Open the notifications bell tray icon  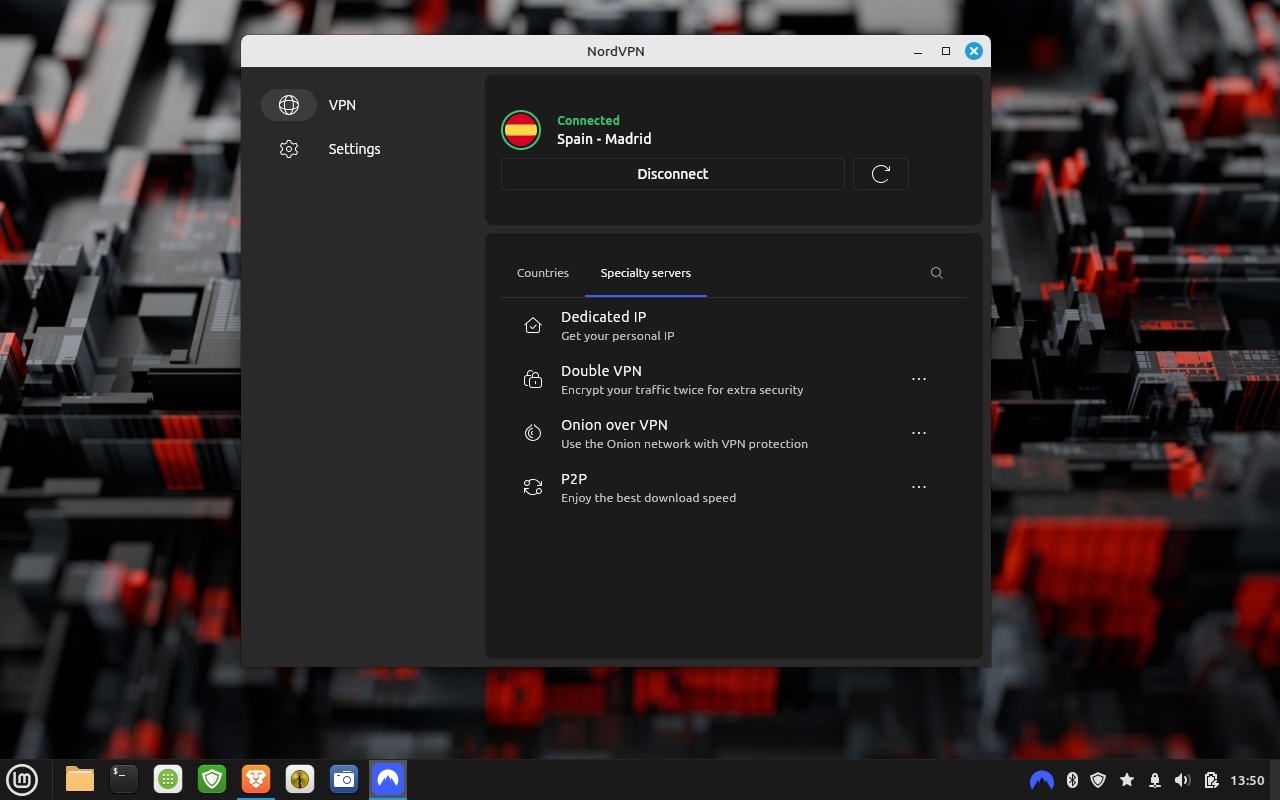click(1155, 780)
